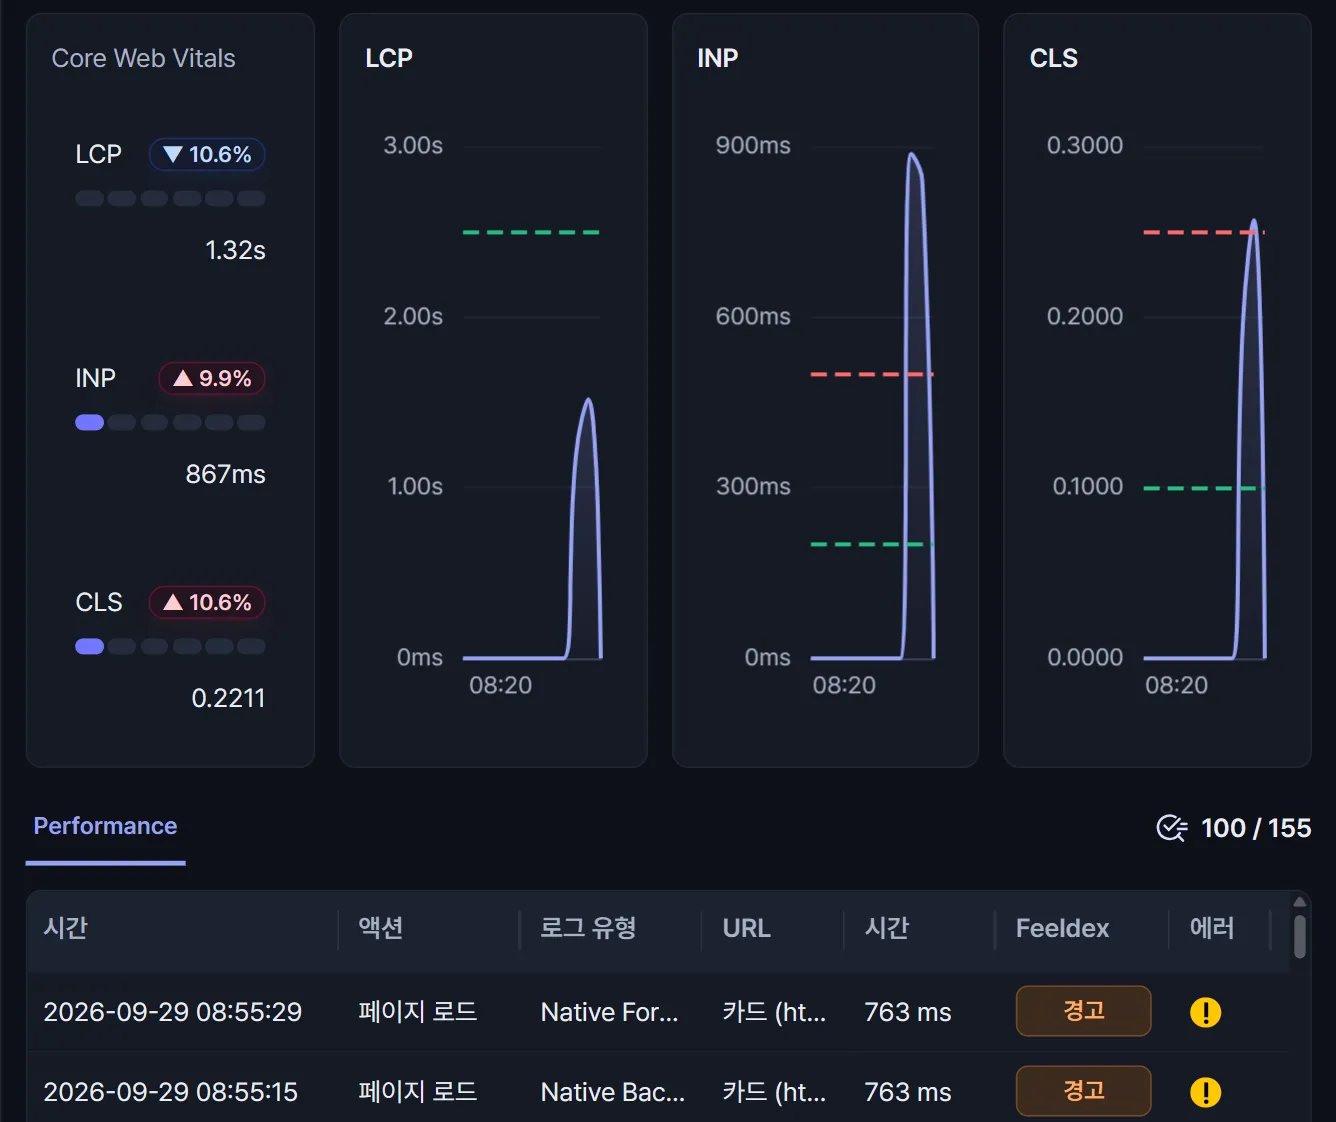Image resolution: width=1336 pixels, height=1122 pixels.
Task: Click the timestamp 2026-09-29 08:55:15
Action: tap(171, 1092)
